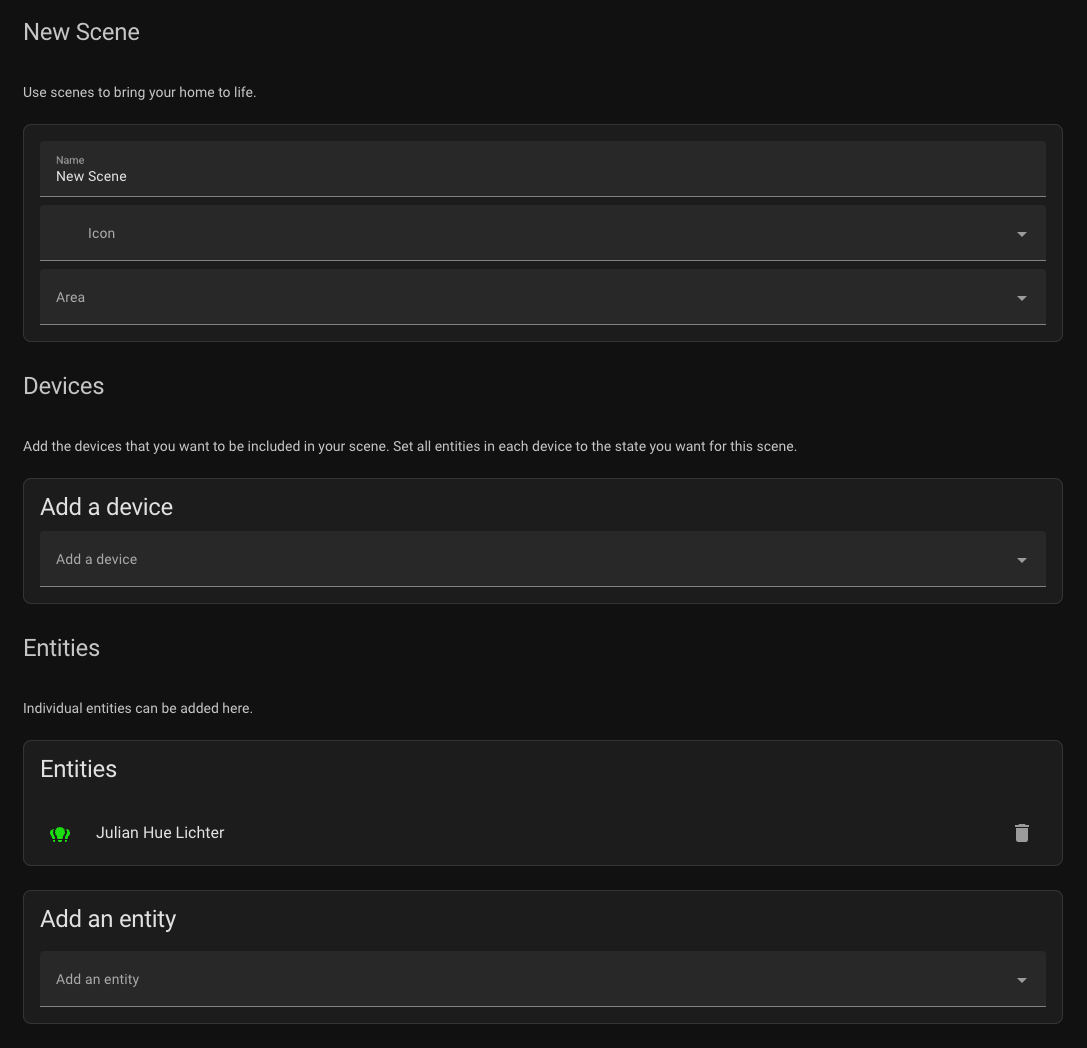Click the Name field containing New Scene
The height and width of the screenshot is (1048, 1087).
click(x=543, y=169)
